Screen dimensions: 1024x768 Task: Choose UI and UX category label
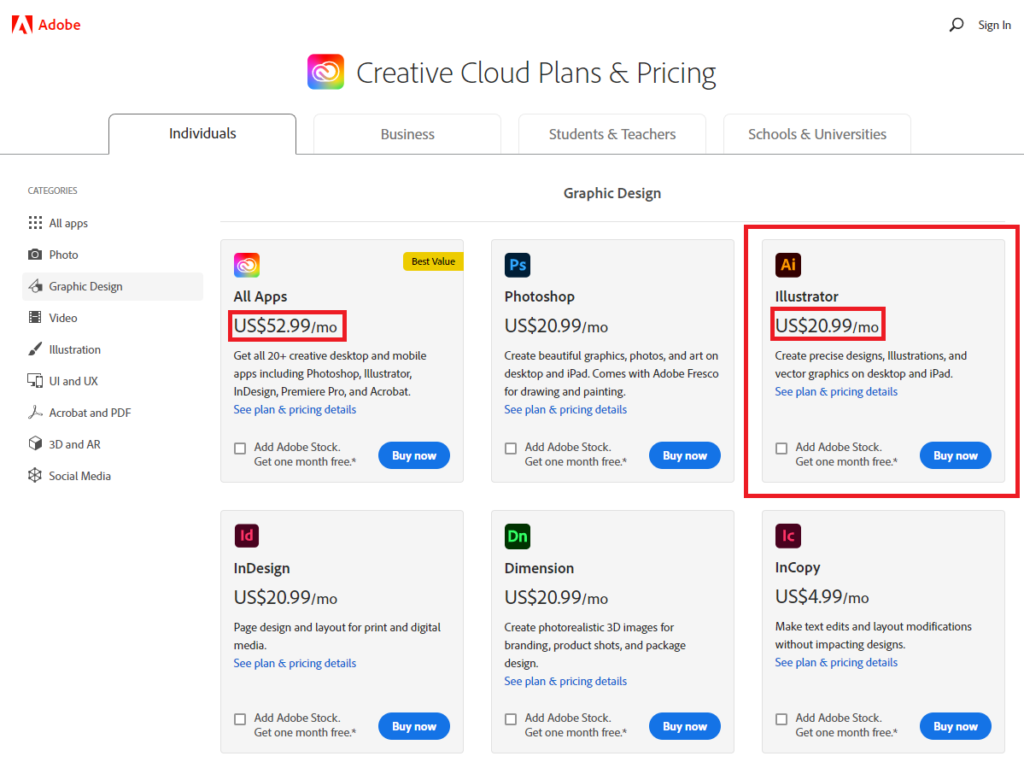tap(73, 381)
